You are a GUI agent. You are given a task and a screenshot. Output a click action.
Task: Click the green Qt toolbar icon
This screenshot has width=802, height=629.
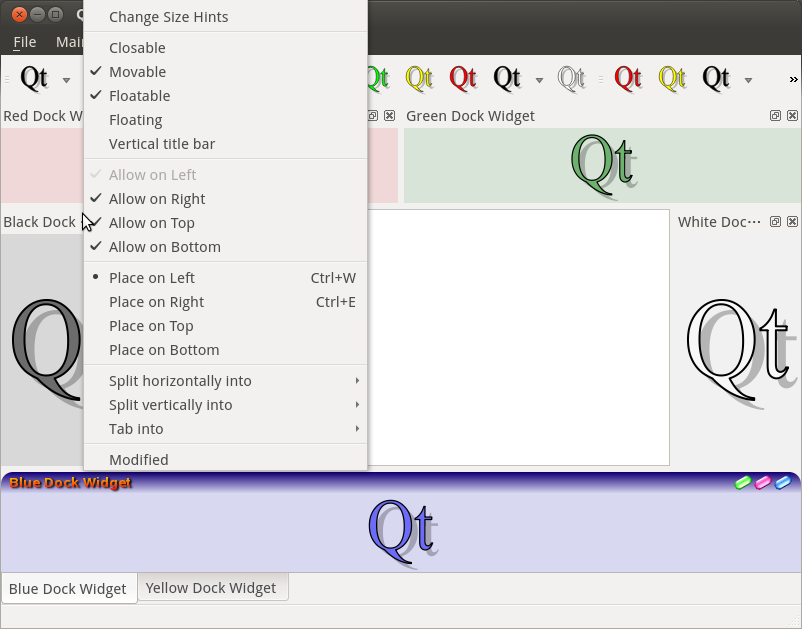pos(378,79)
